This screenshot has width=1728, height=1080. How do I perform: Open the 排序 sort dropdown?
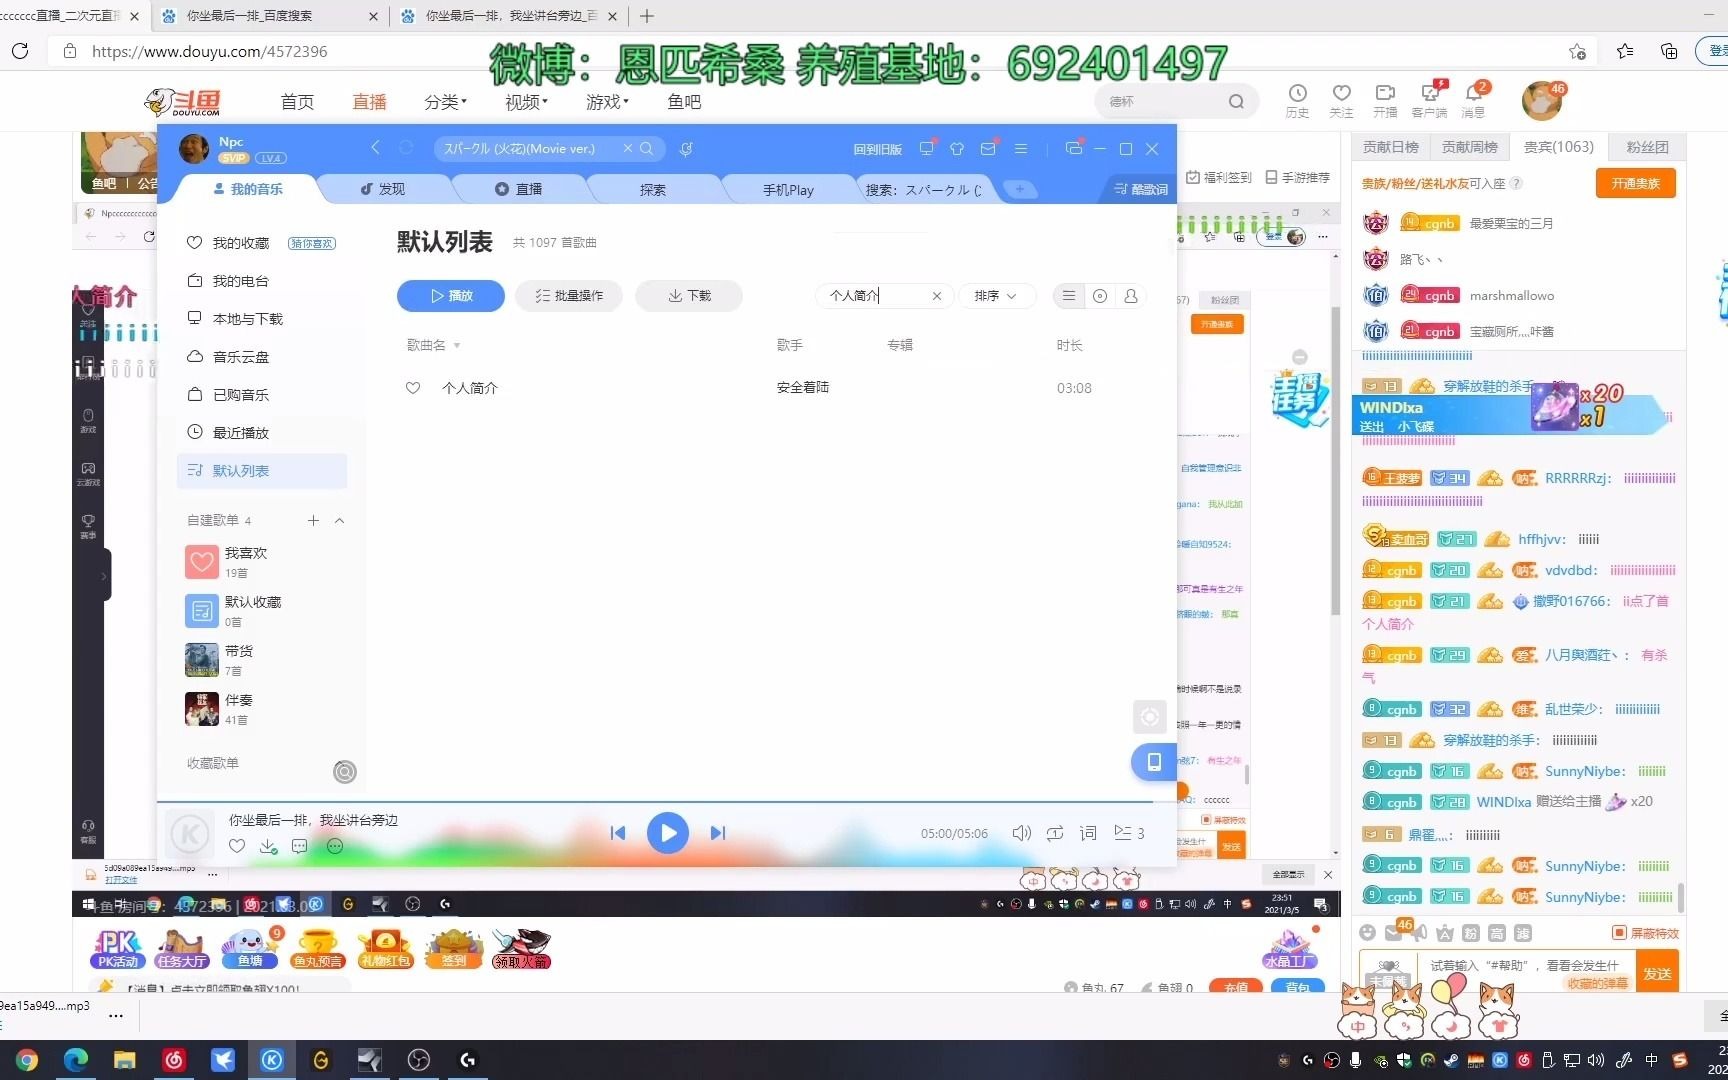pyautogui.click(x=996, y=296)
